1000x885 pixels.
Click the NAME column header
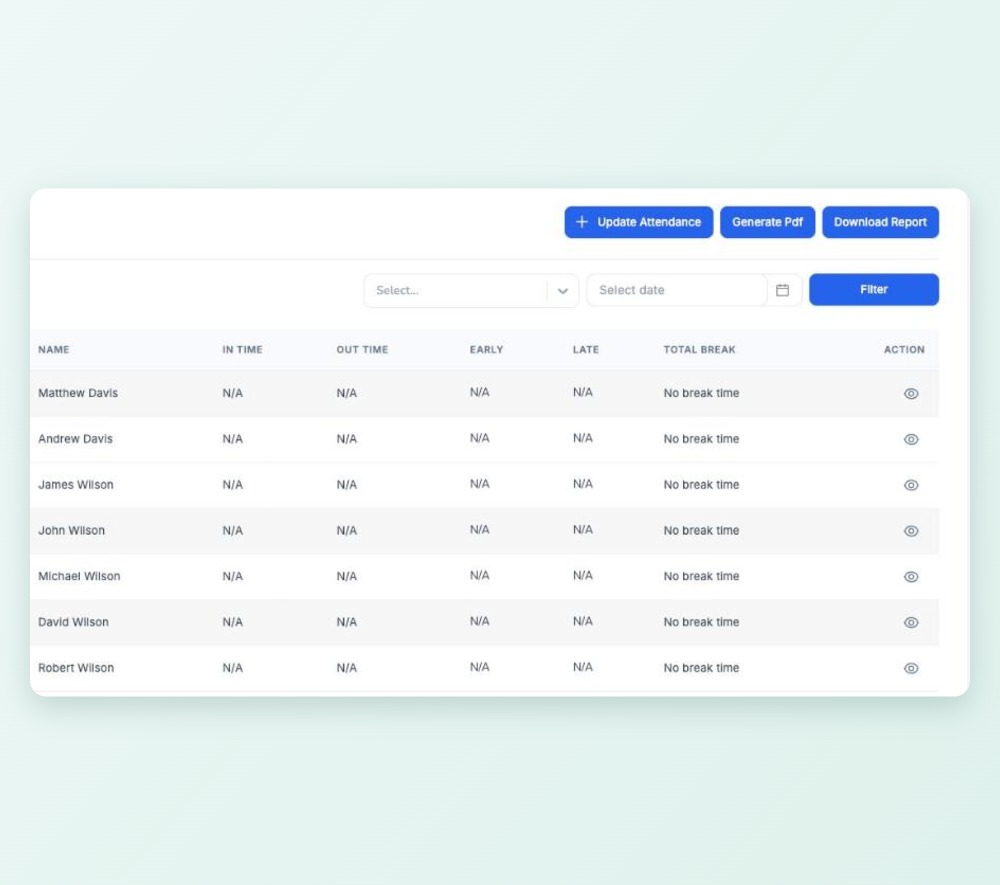[x=54, y=349]
